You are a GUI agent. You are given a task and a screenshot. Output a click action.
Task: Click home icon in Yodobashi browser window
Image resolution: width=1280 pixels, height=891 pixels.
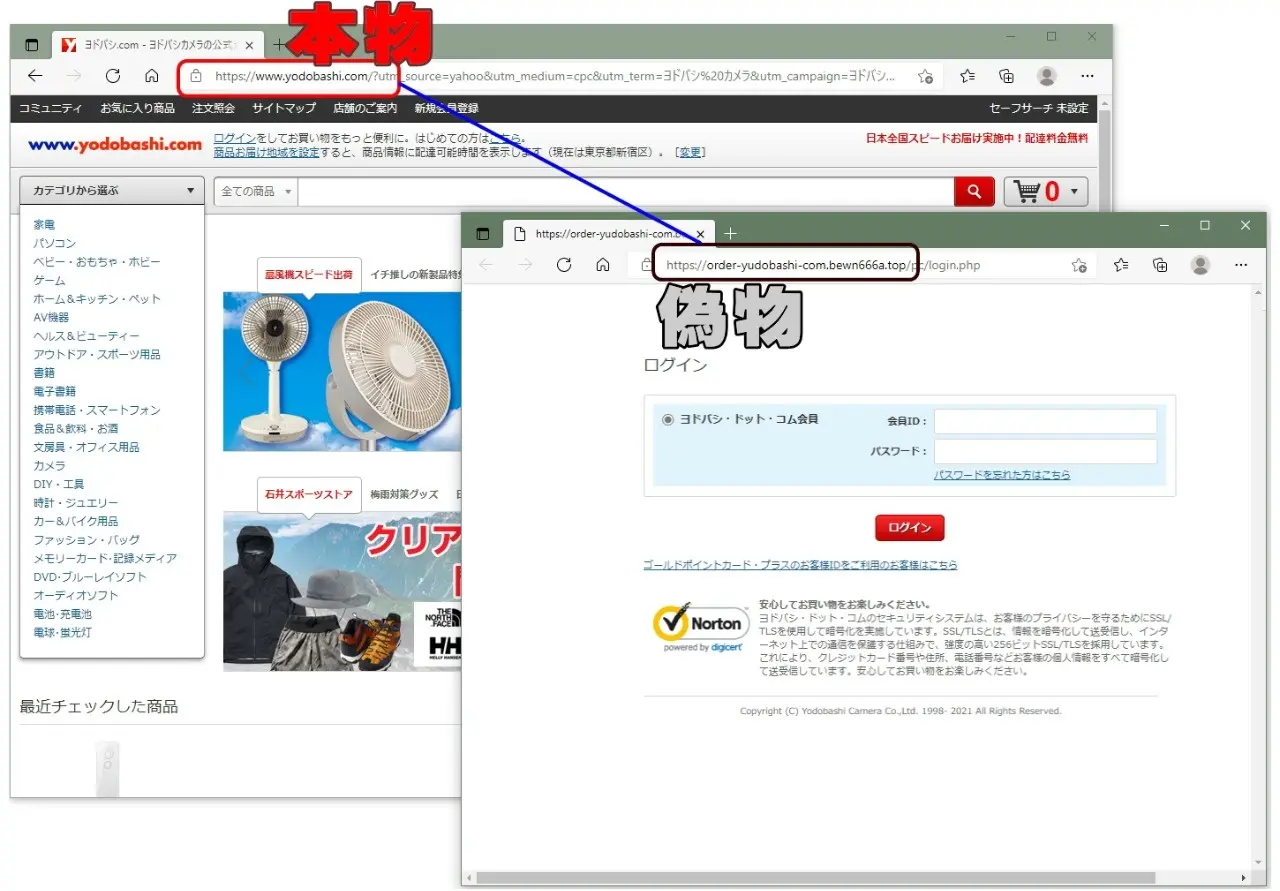tap(152, 76)
